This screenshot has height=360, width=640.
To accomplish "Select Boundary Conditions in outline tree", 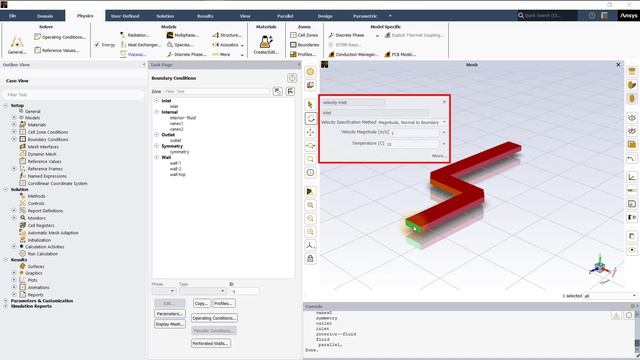I will tap(48, 139).
